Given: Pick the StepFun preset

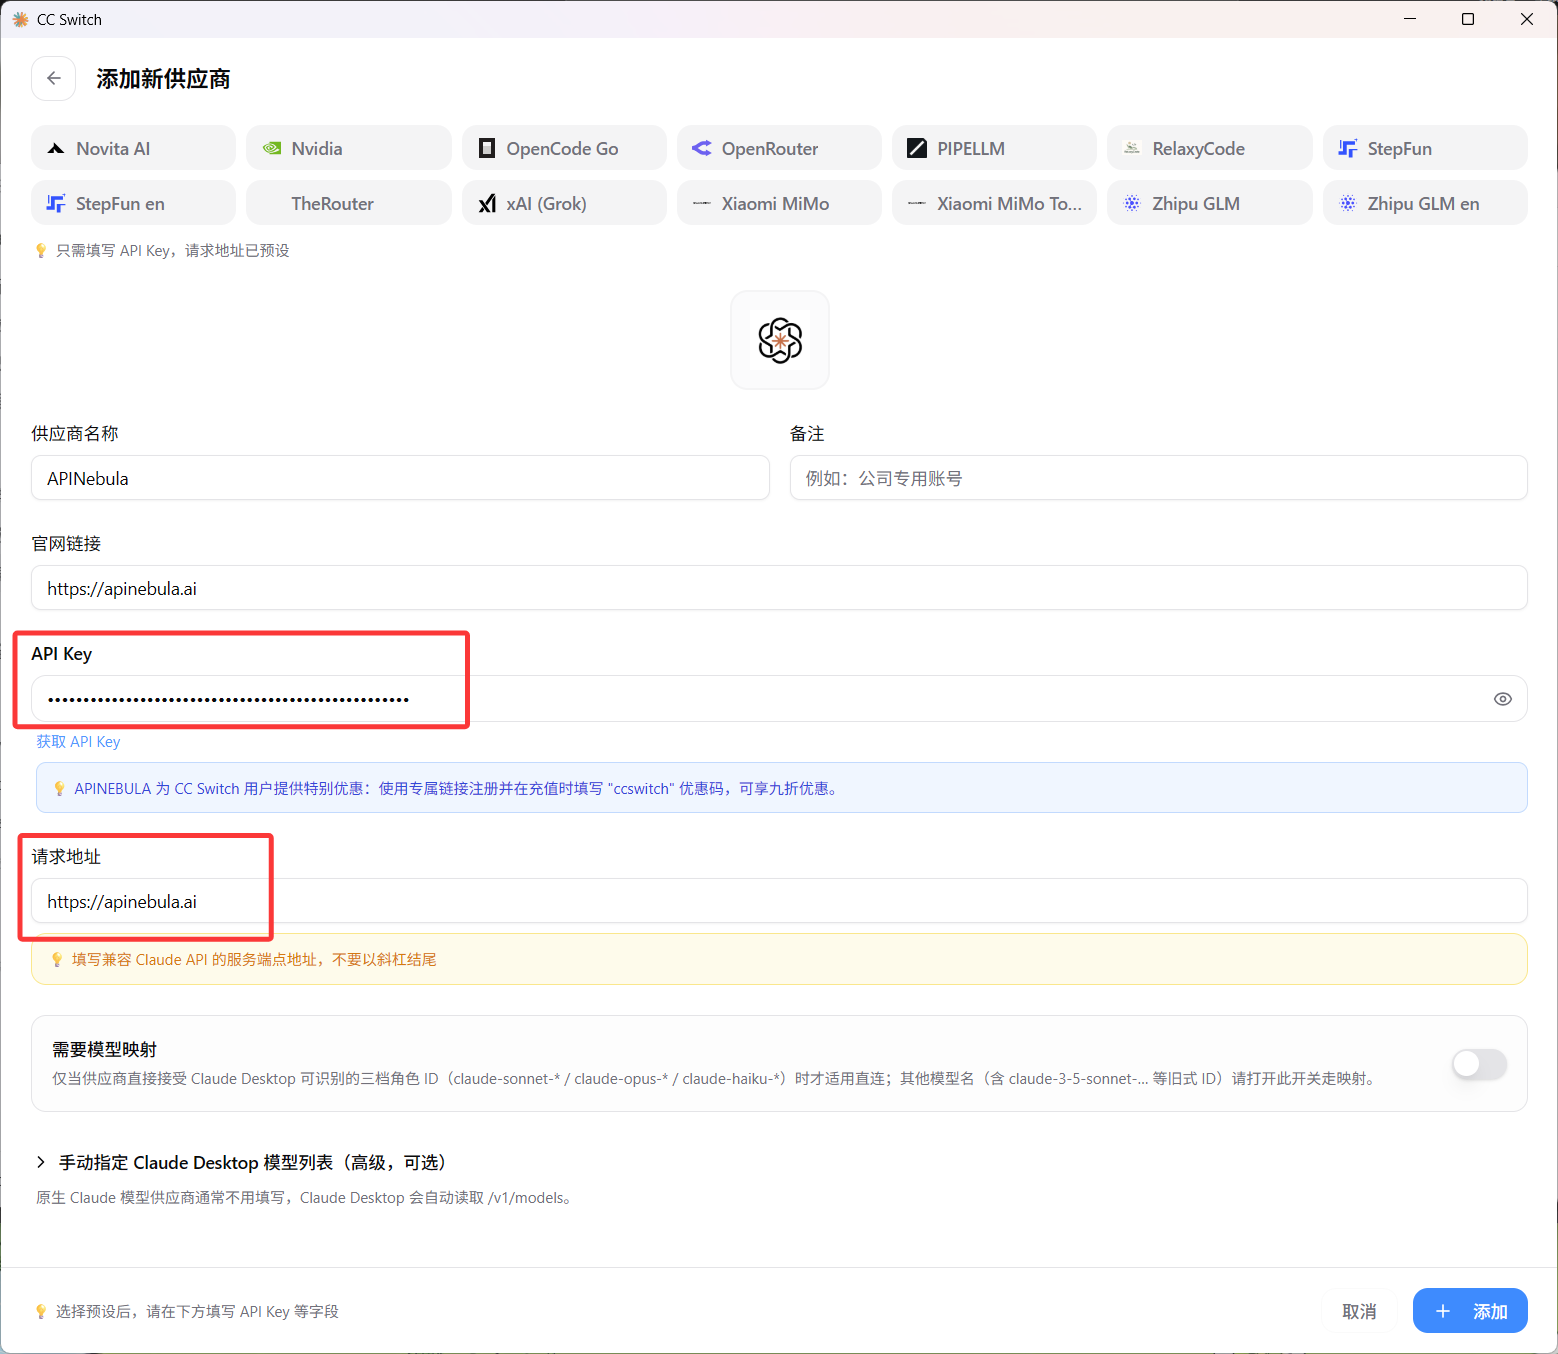Looking at the screenshot, I should coord(1425,148).
